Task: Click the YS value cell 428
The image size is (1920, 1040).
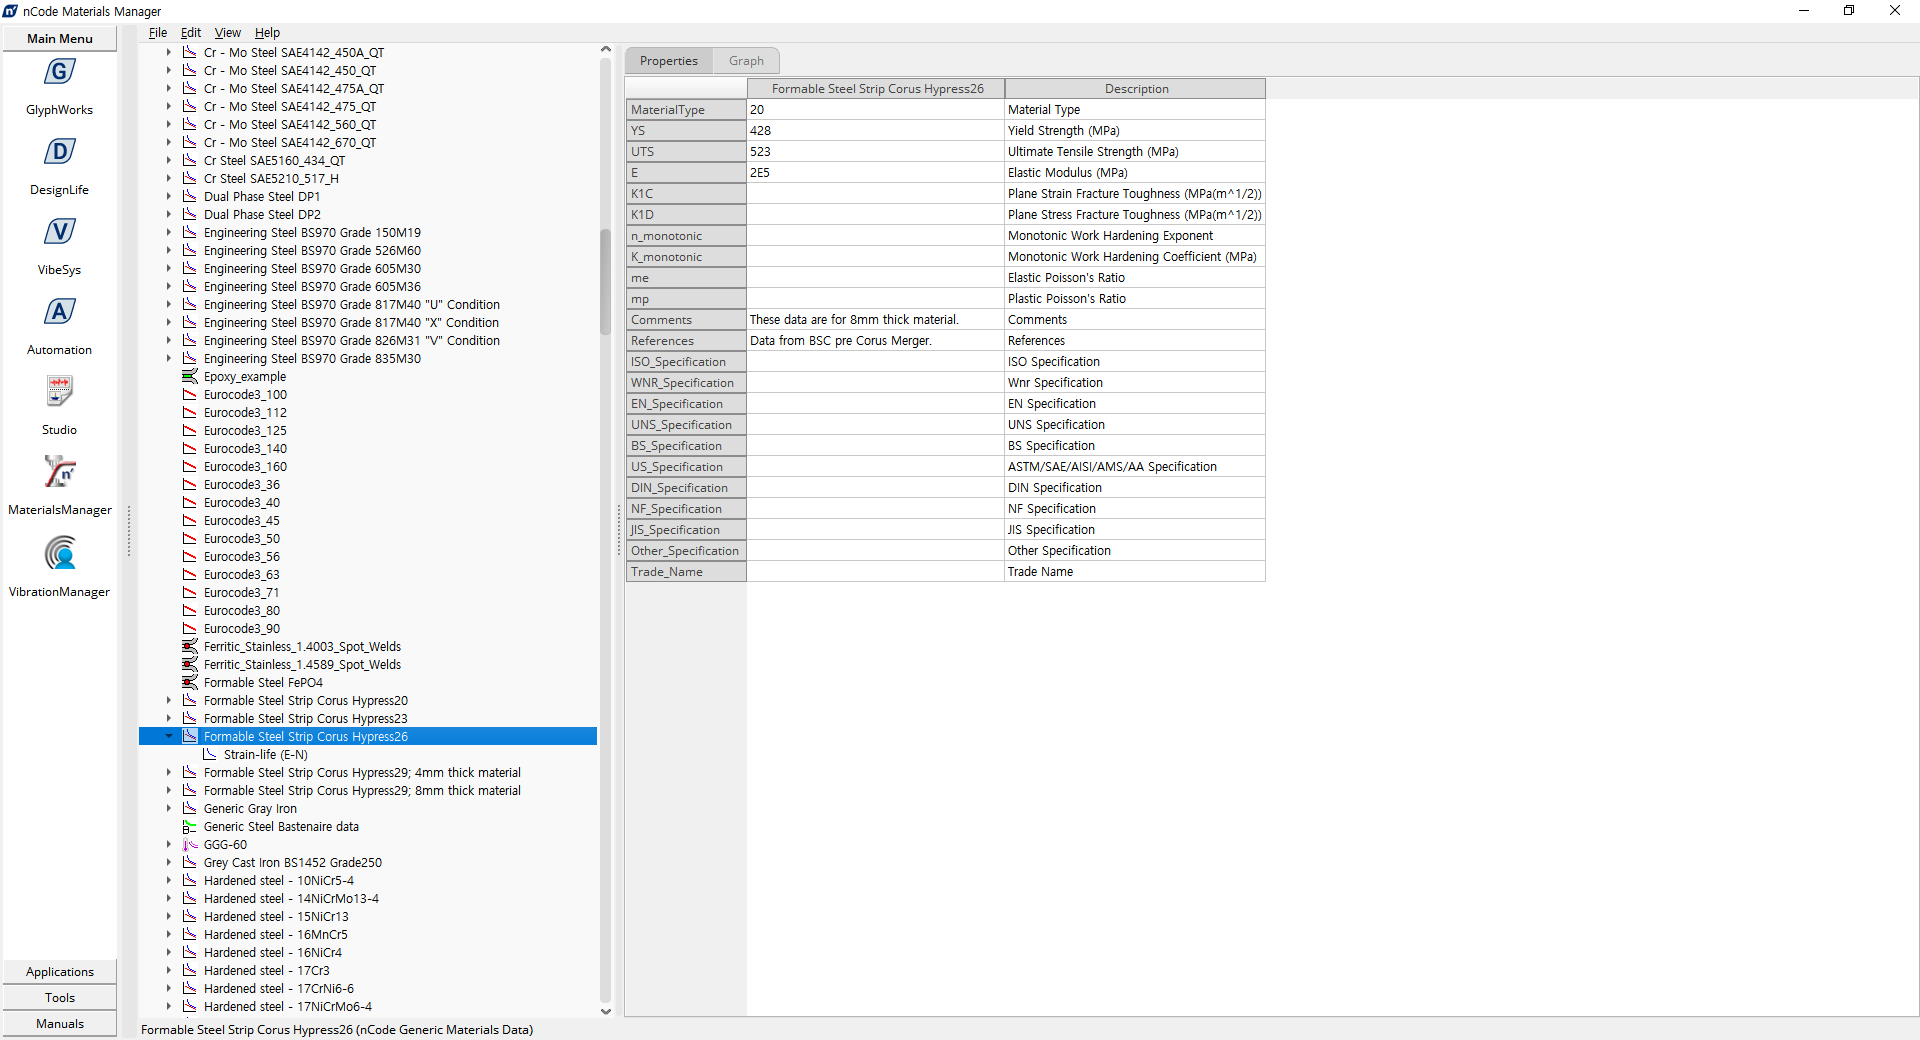Action: [875, 131]
